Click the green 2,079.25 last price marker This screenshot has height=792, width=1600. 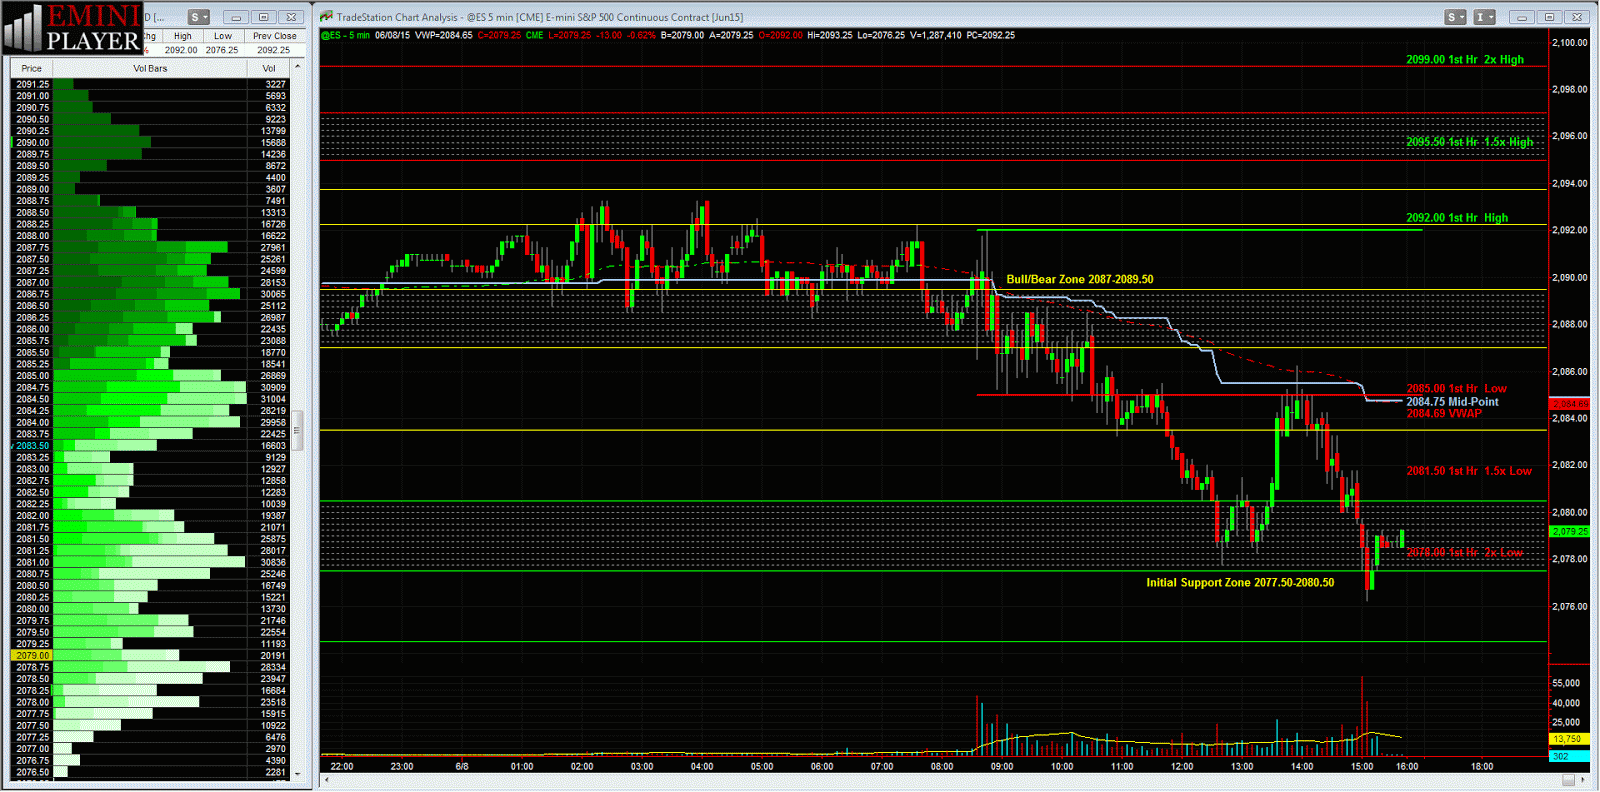click(1569, 531)
